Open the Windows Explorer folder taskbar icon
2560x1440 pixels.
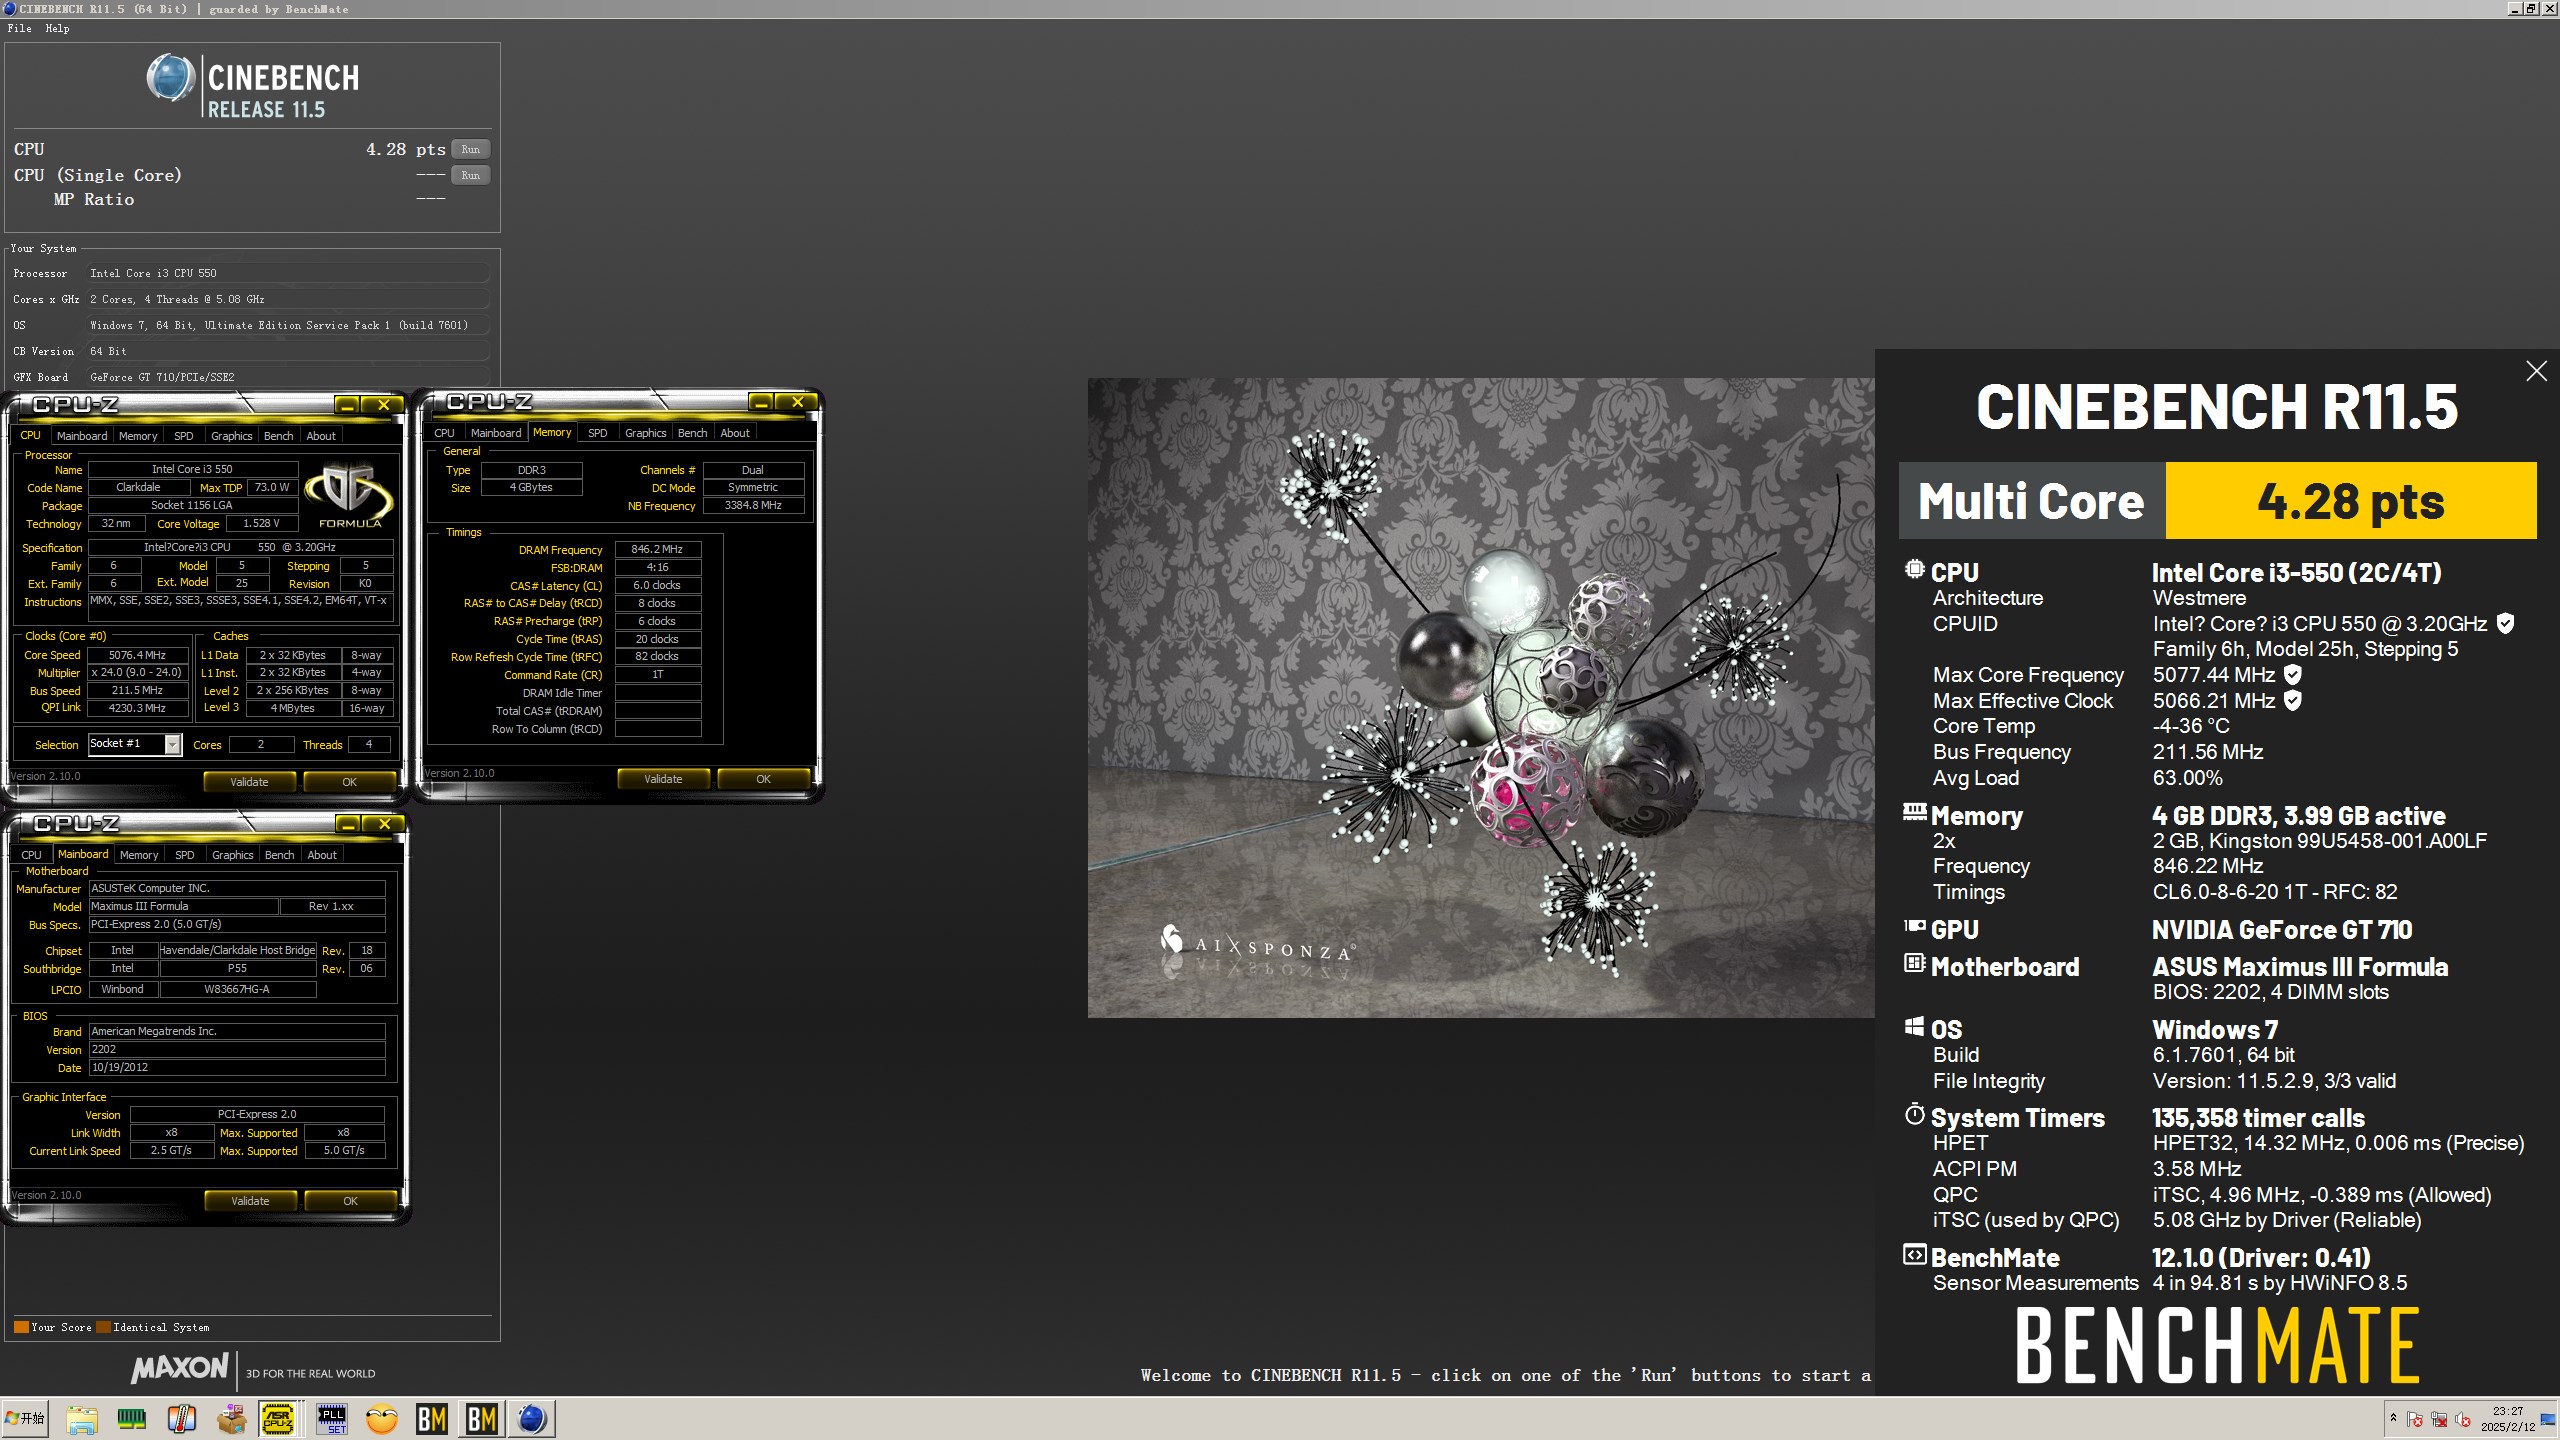tap(82, 1419)
